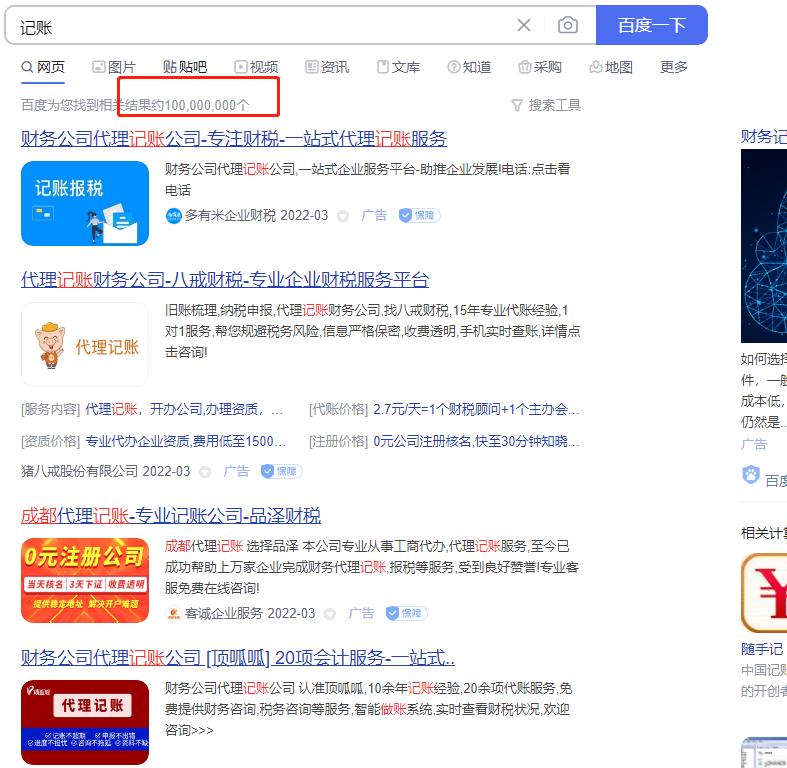Click the 多有米企业财税 logo icon
This screenshot has width=787, height=768.
tap(173, 216)
